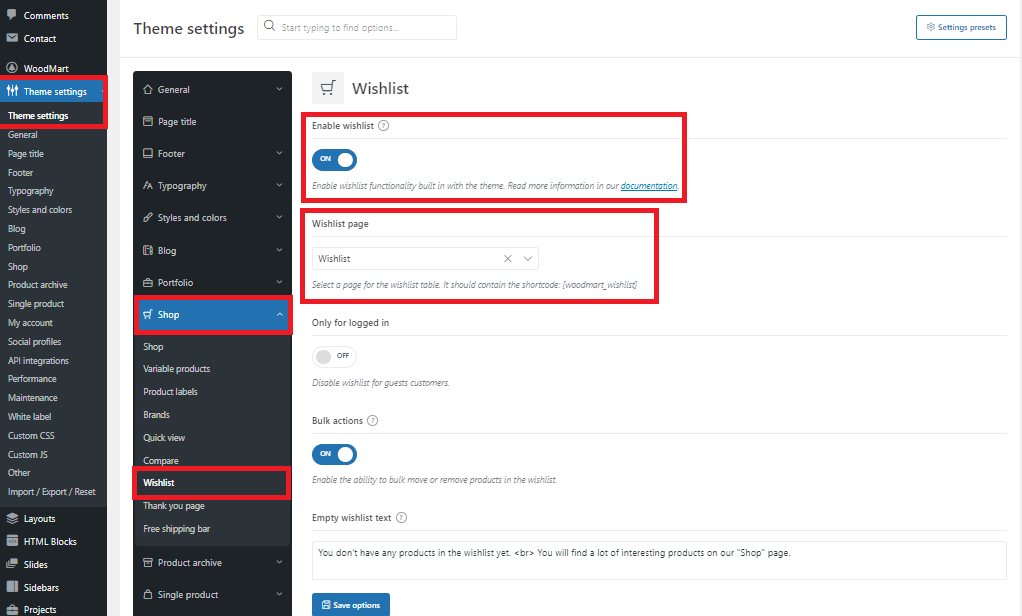Click the search magnifier icon
Viewport: 1022px width, 616px height.
point(269,26)
